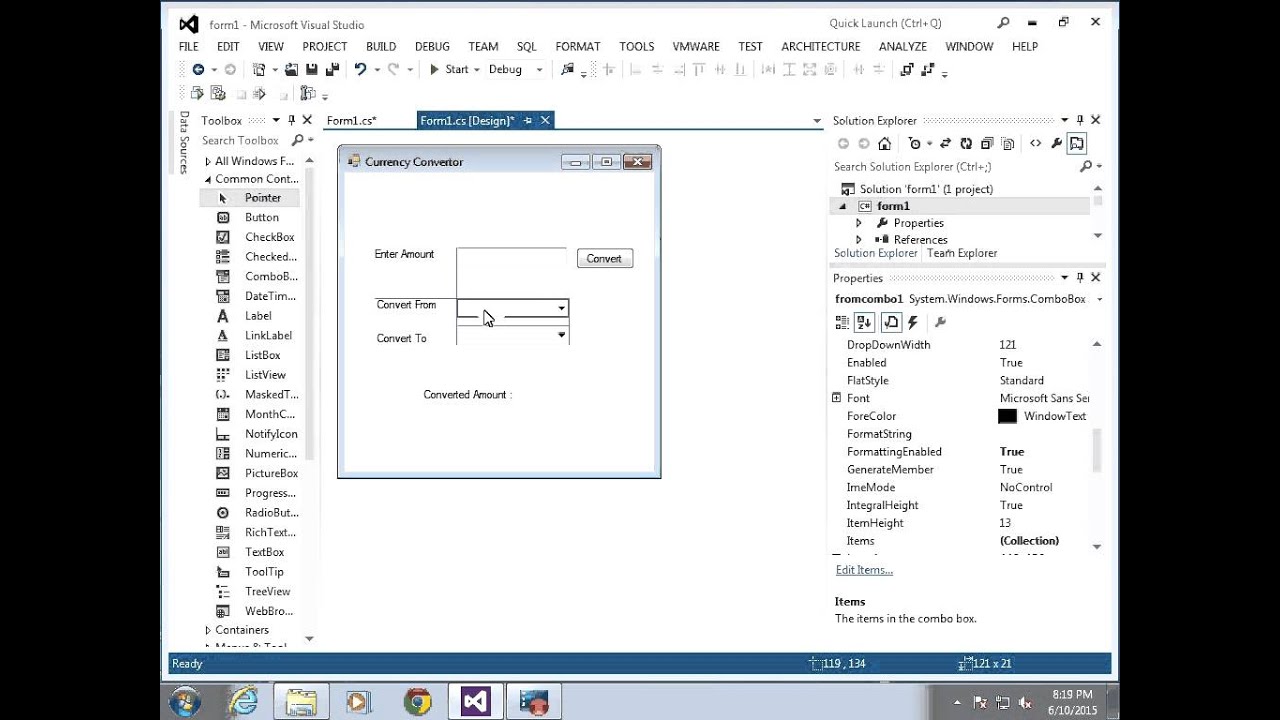Screen dimensions: 1280x720
Task: Click the Start debugging button
Action: (x=449, y=69)
